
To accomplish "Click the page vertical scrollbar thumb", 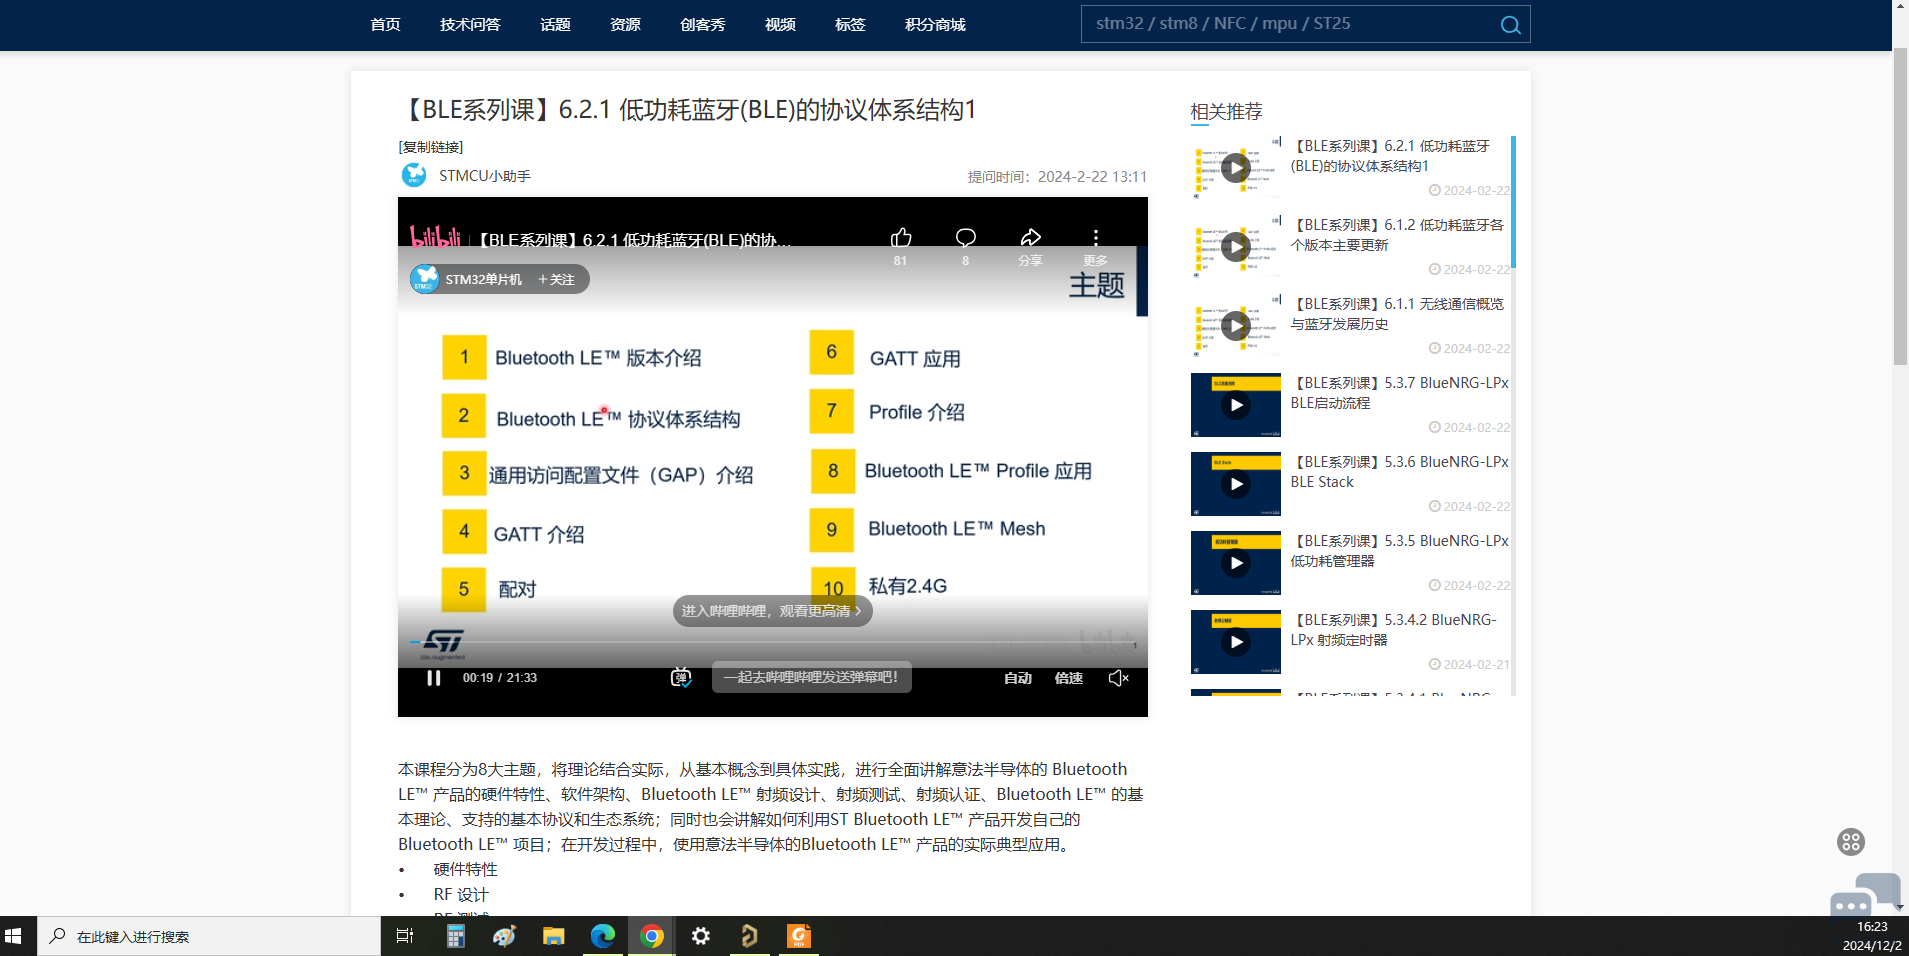I will (x=1900, y=205).
